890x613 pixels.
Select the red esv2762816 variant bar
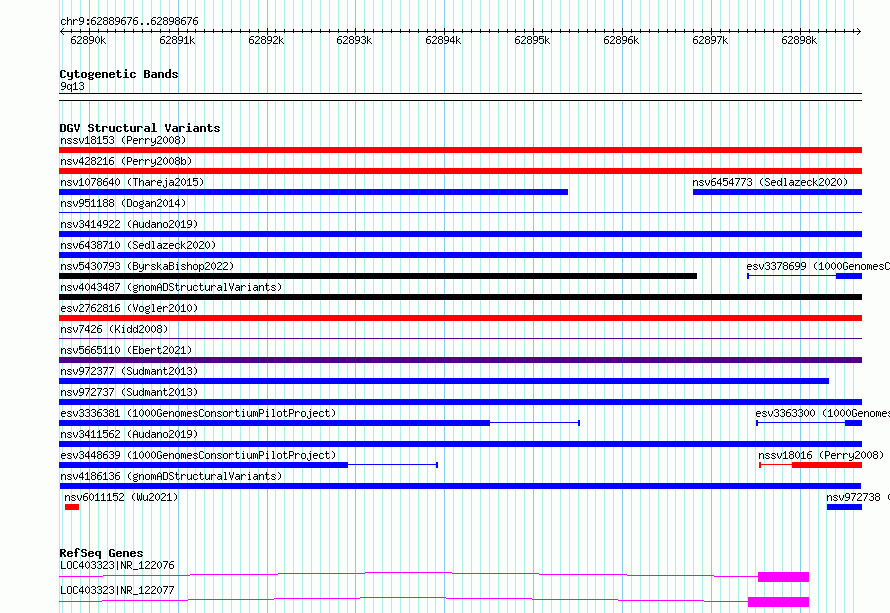460,318
